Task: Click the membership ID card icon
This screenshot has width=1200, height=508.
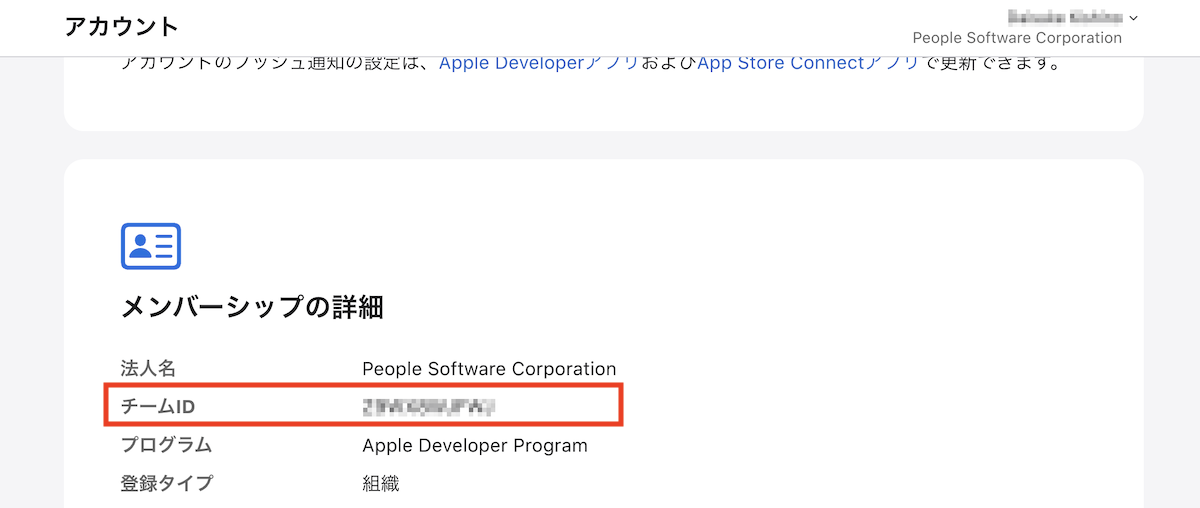Action: click(151, 246)
